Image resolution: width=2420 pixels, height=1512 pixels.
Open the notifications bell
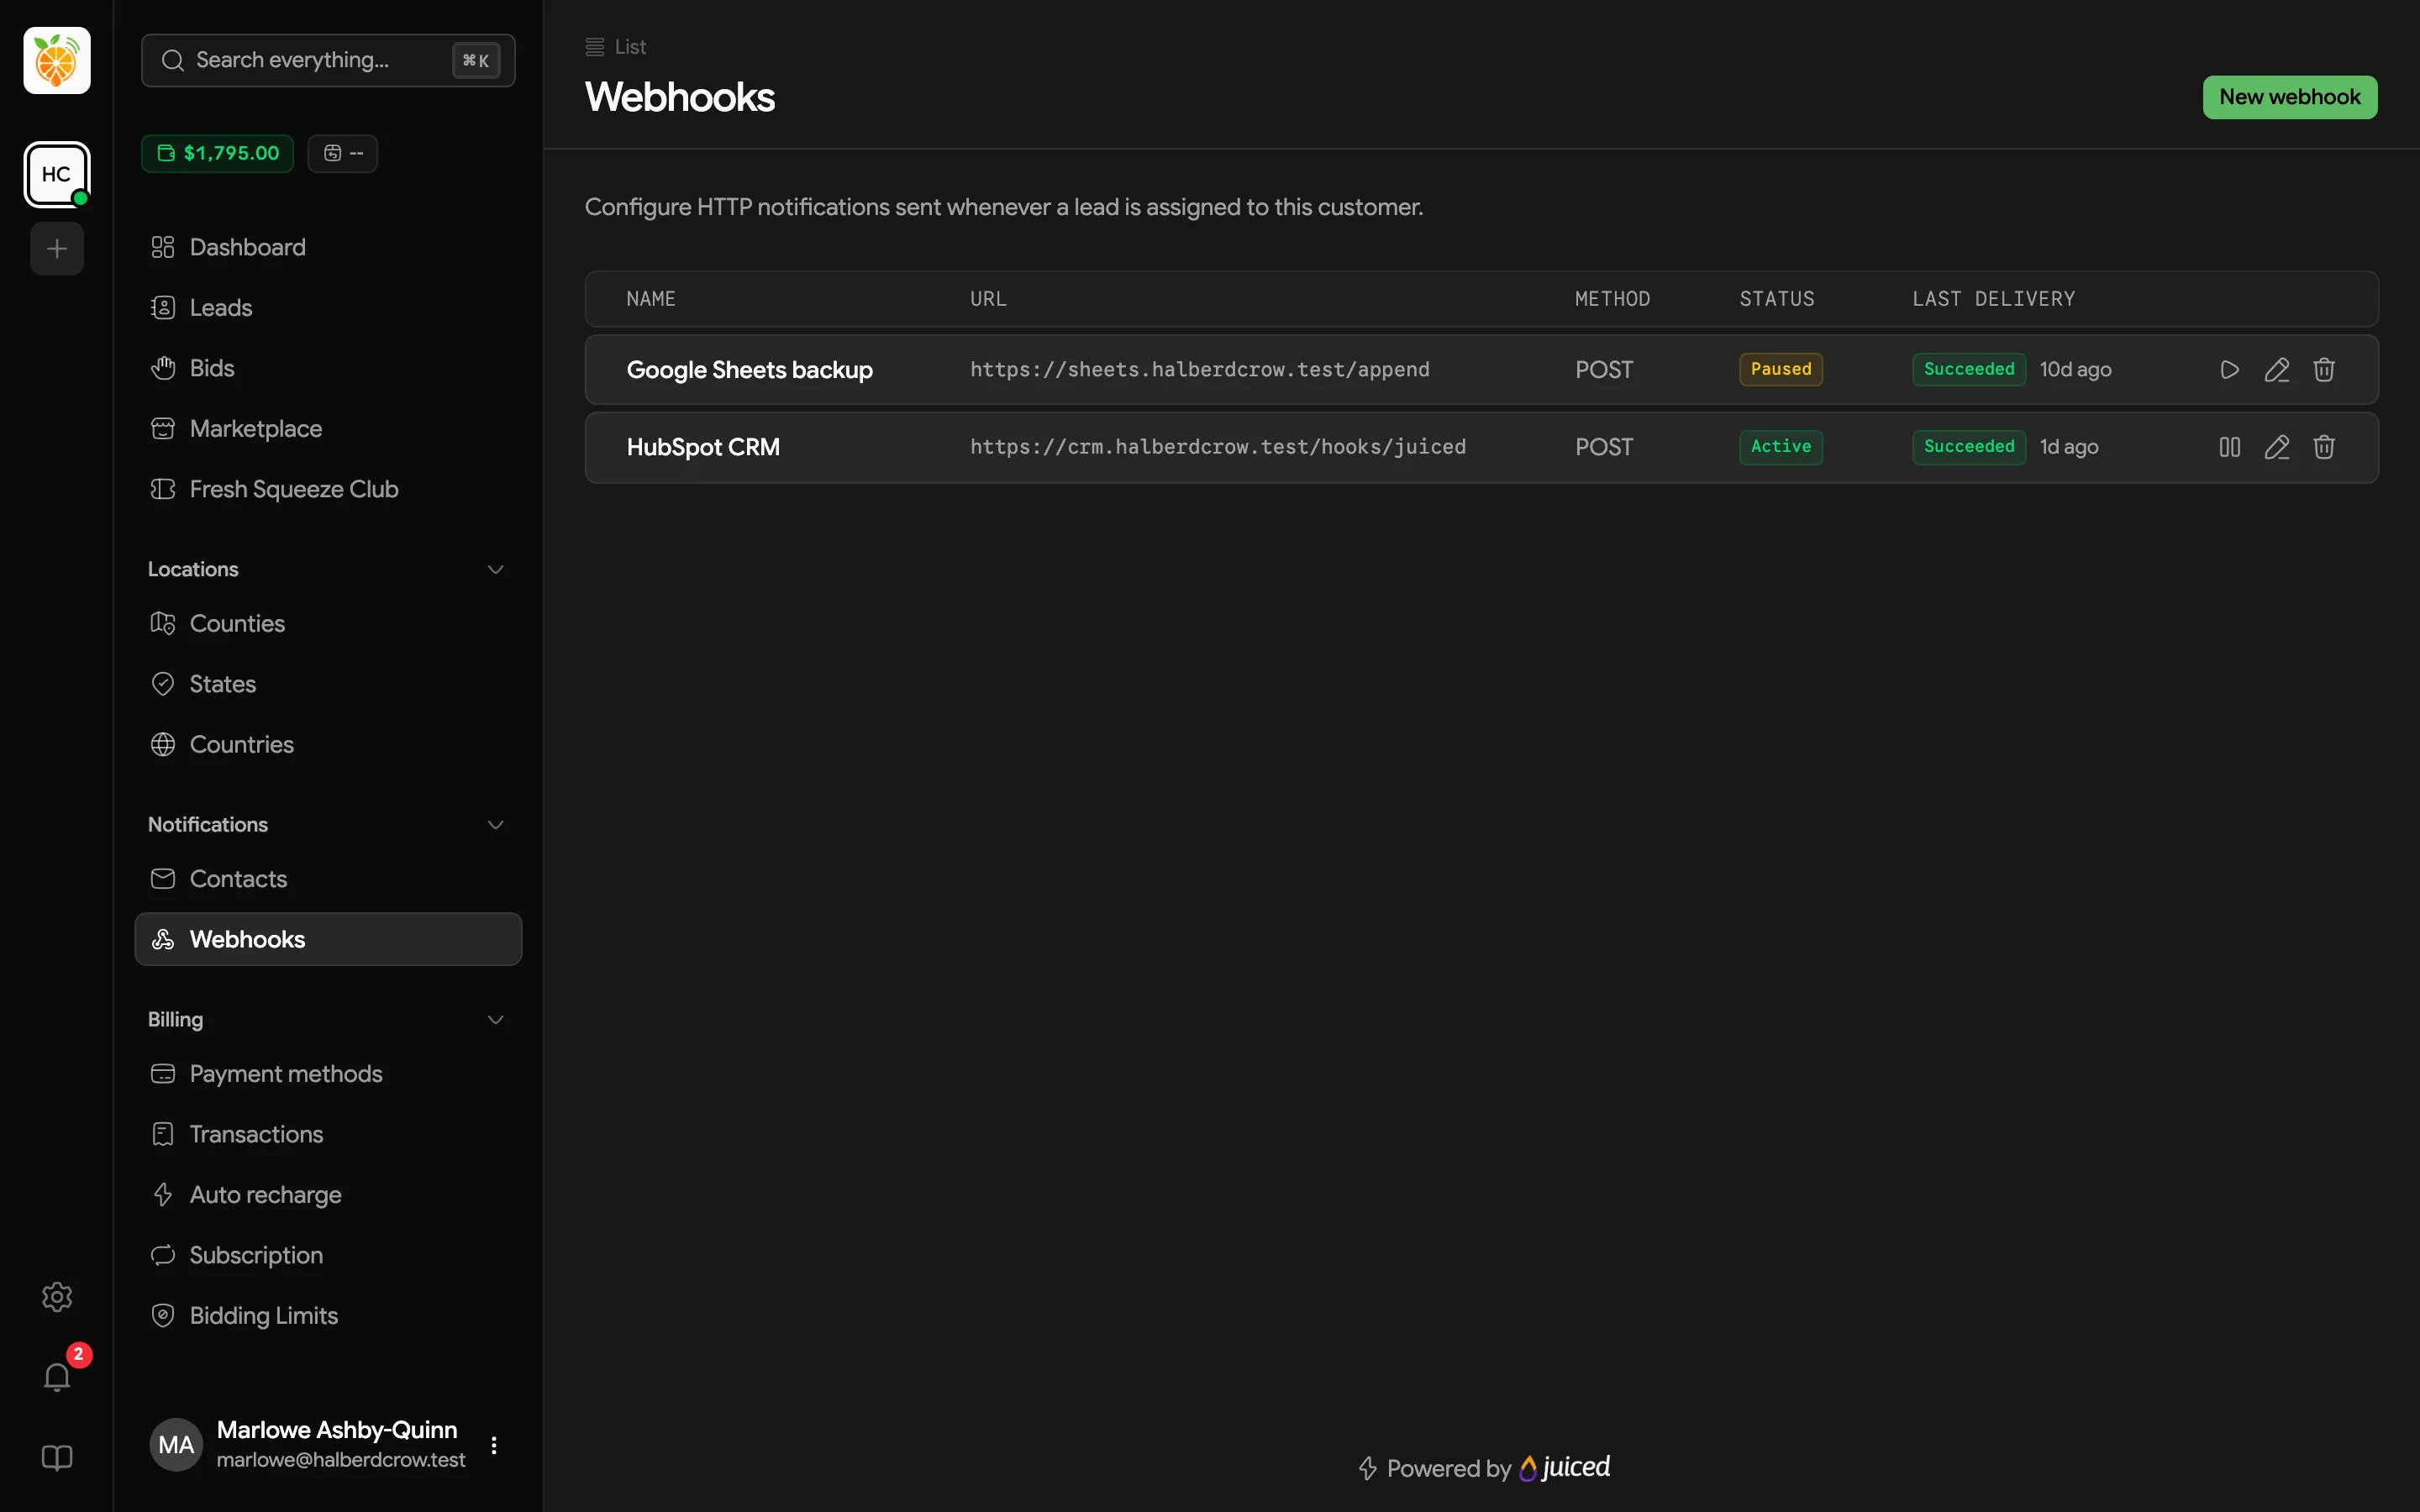(57, 1377)
